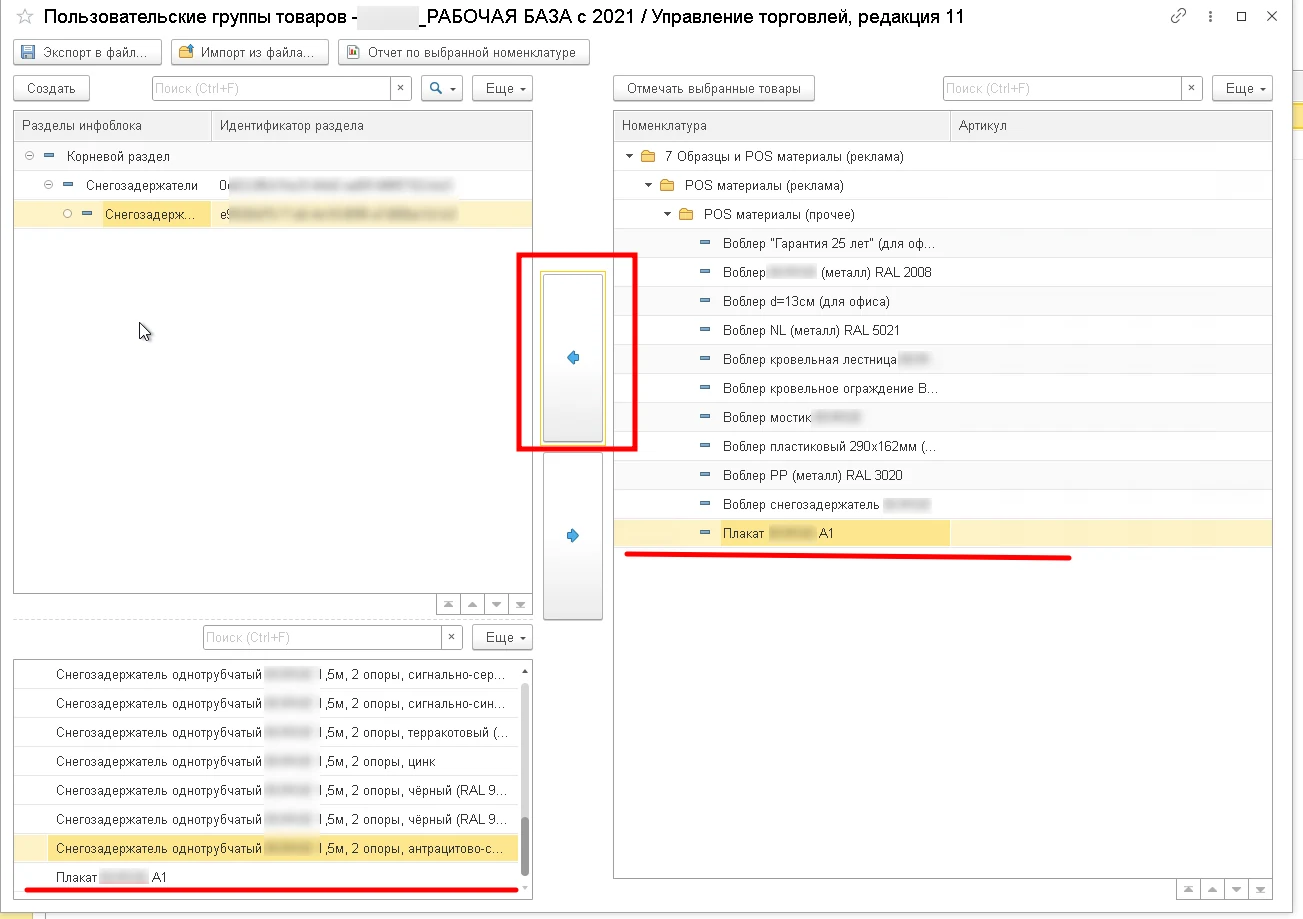Toggle Отмечать выбранные товары button
1303x919 pixels.
(x=714, y=88)
